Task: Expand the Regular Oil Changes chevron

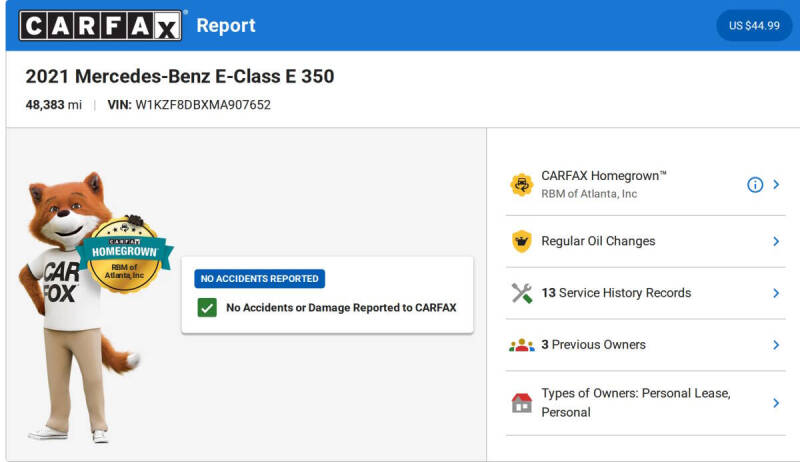Action: pyautogui.click(x=776, y=241)
